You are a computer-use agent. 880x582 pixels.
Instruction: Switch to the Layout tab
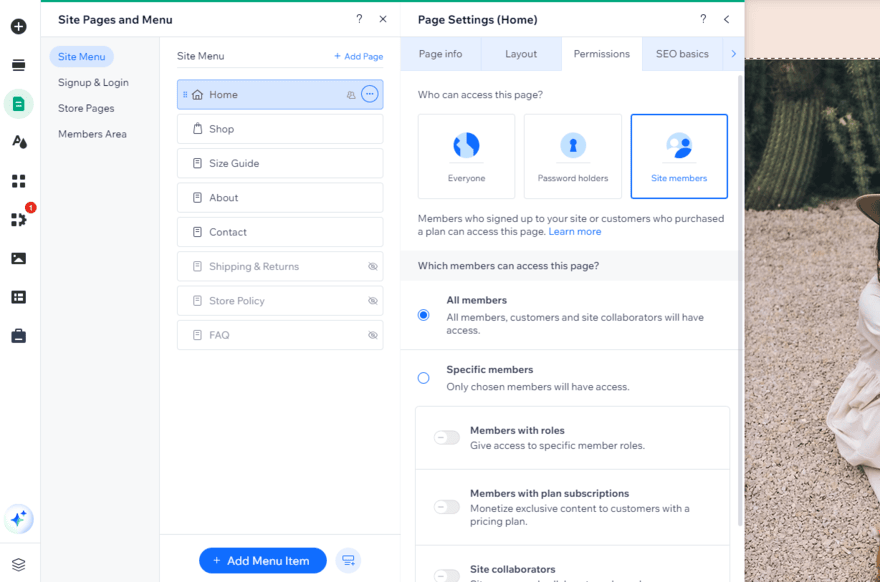click(521, 54)
